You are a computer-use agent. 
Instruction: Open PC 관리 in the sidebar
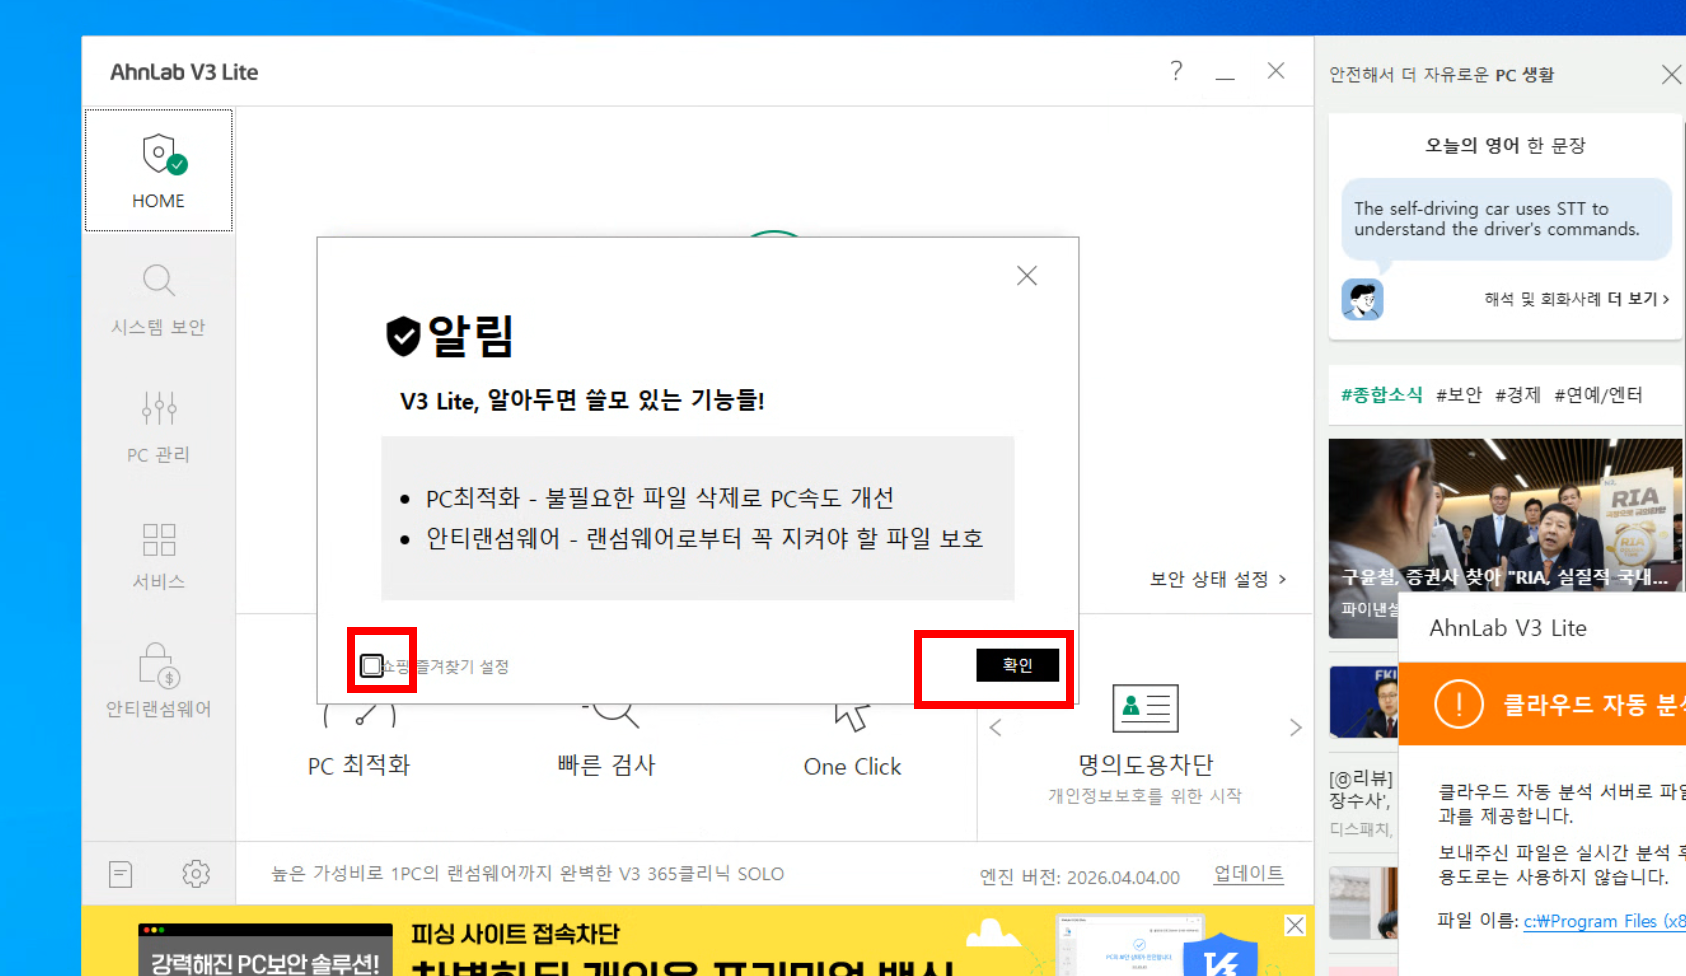tap(159, 427)
